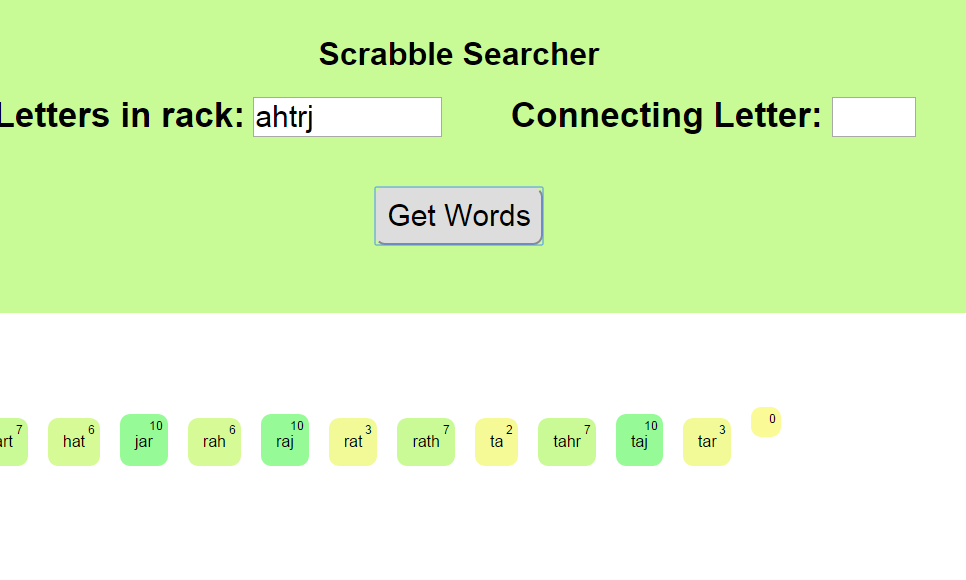
Task: Choose the 'tahr' word tile
Action: coord(567,442)
